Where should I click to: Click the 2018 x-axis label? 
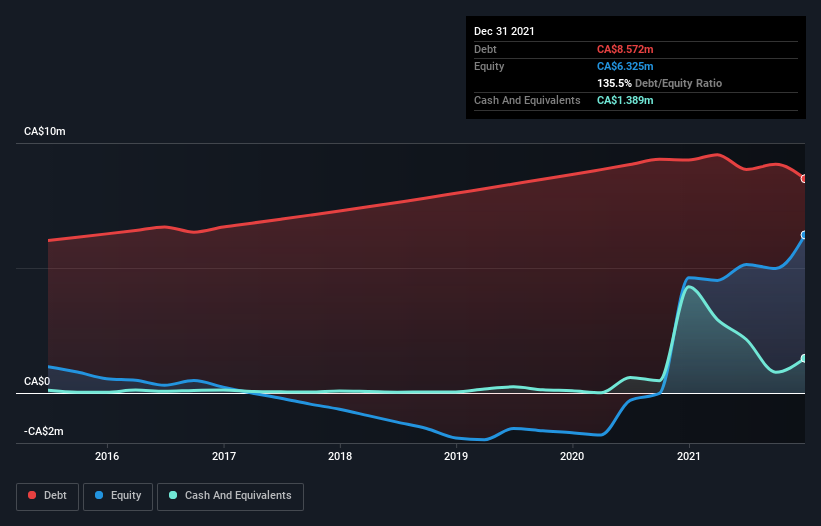(x=340, y=456)
